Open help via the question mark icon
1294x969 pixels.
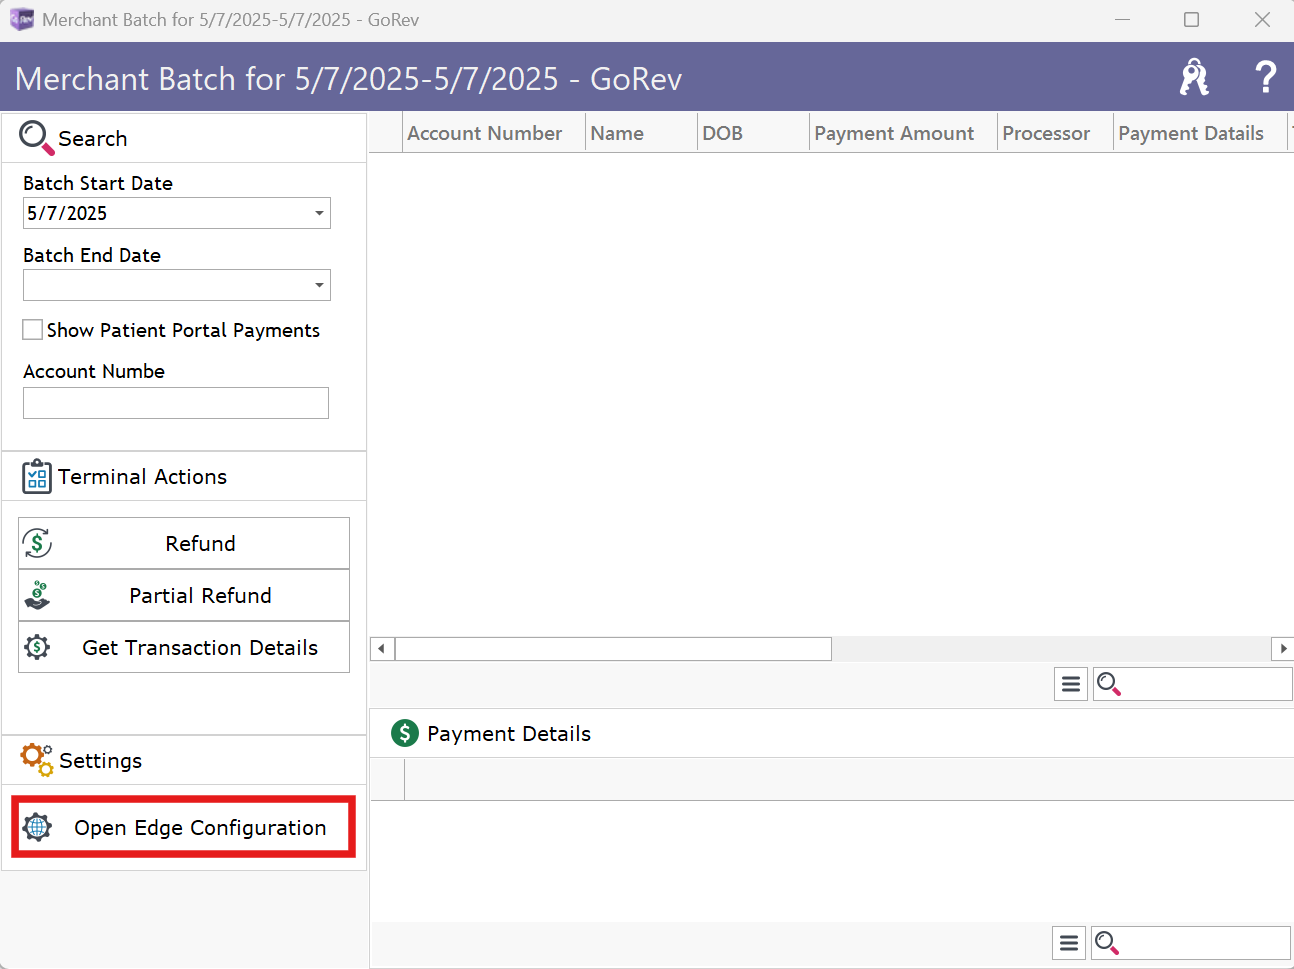point(1265,77)
